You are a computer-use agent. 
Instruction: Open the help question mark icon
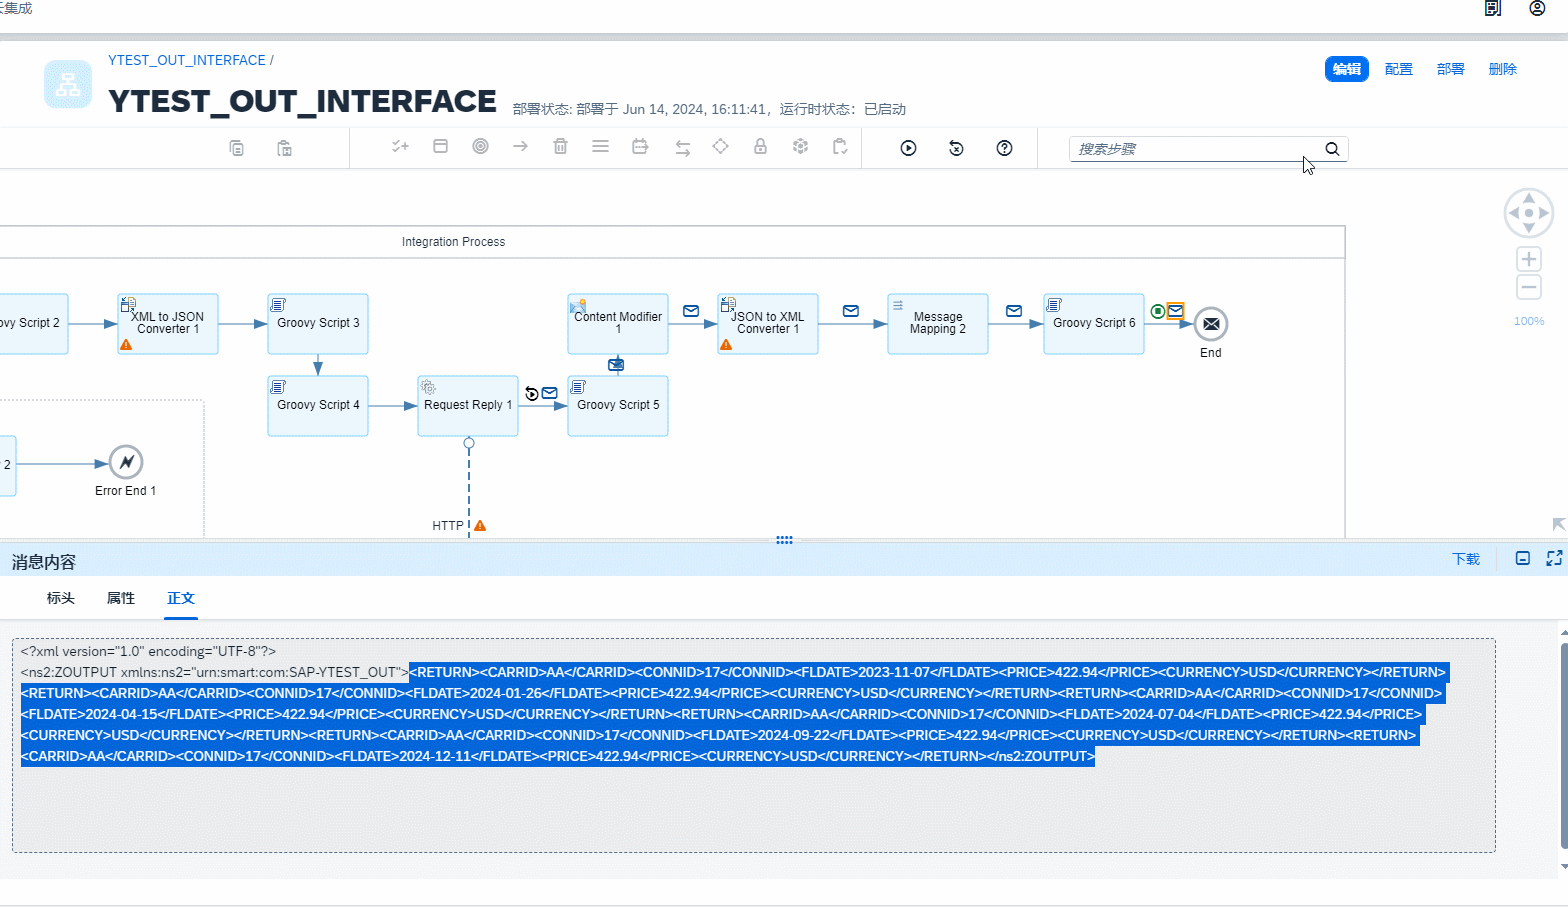tap(1004, 148)
